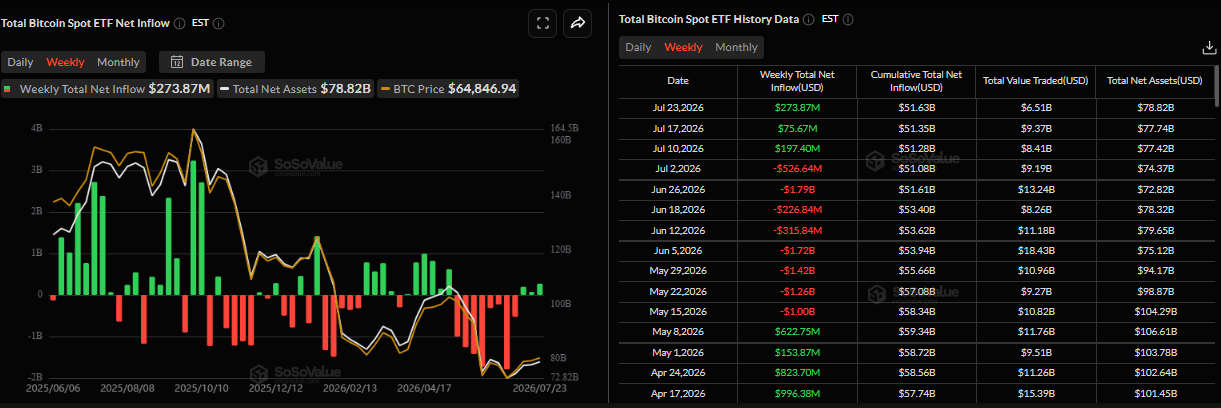Download history data with the download icon
Viewport: 1221px width, 408px height.
(x=1208, y=47)
